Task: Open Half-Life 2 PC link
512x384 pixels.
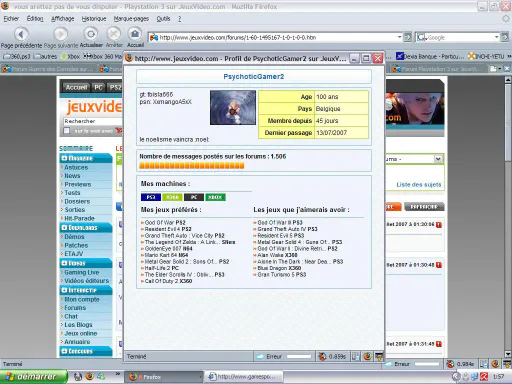Action: coord(162,268)
